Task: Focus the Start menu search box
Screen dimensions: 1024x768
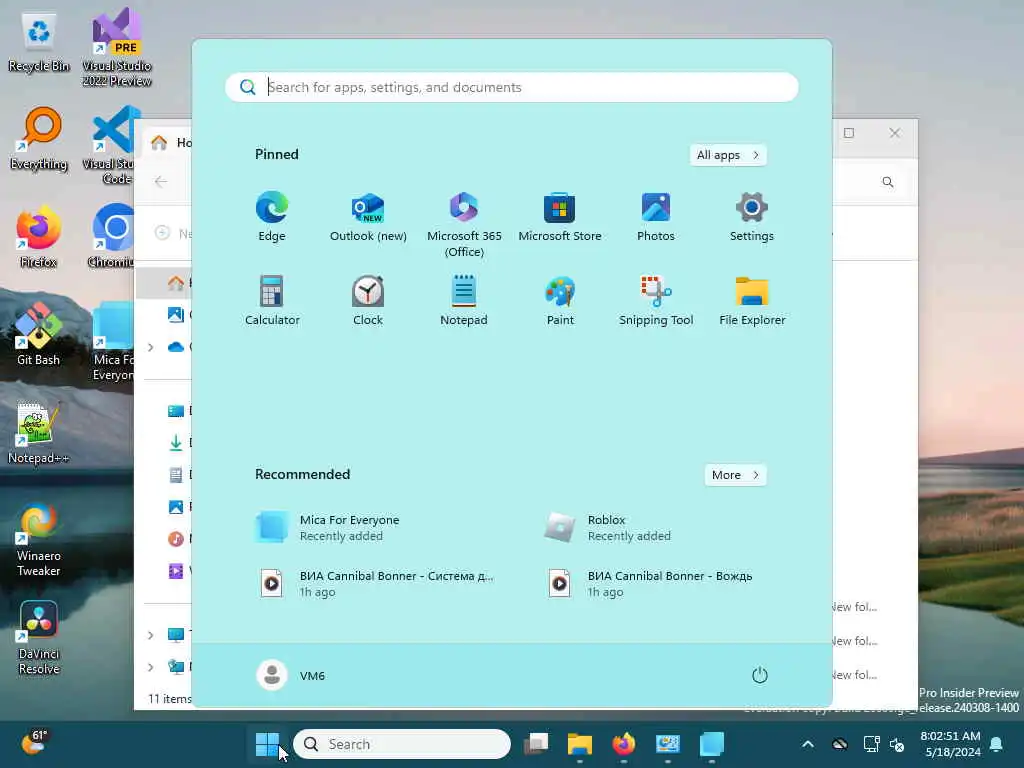Action: tap(511, 87)
